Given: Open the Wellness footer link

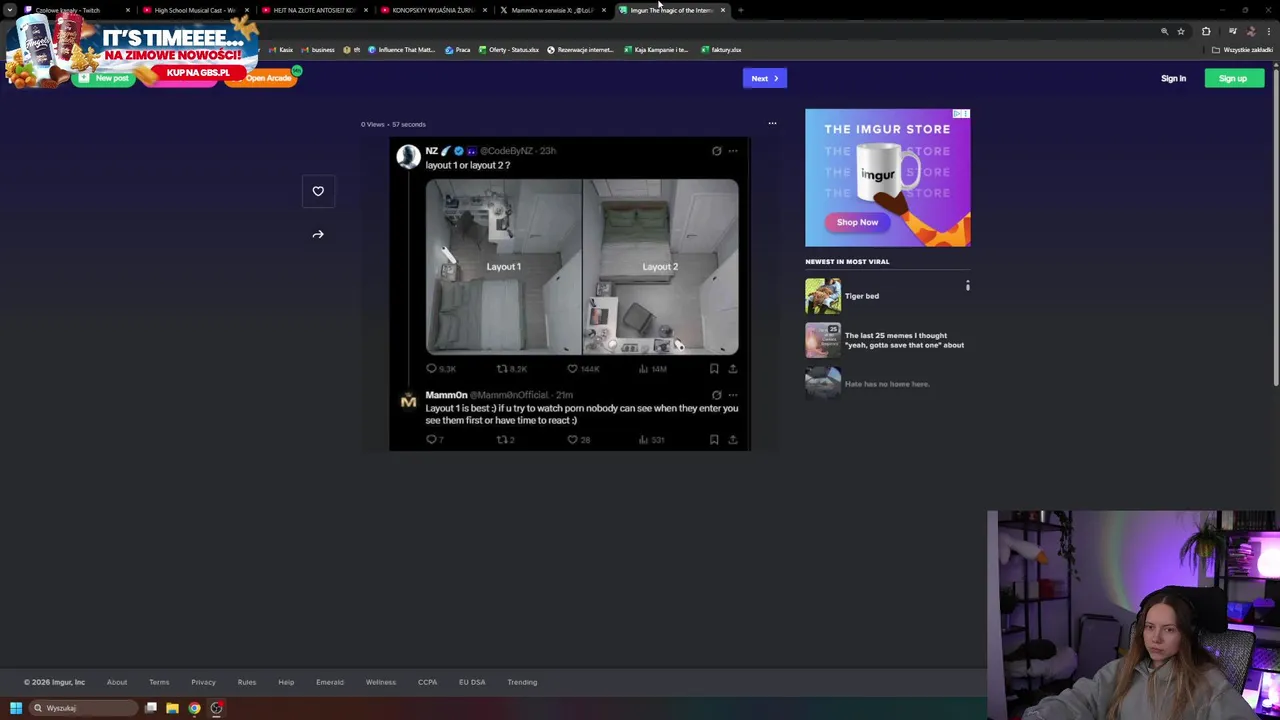Looking at the screenshot, I should click(381, 682).
